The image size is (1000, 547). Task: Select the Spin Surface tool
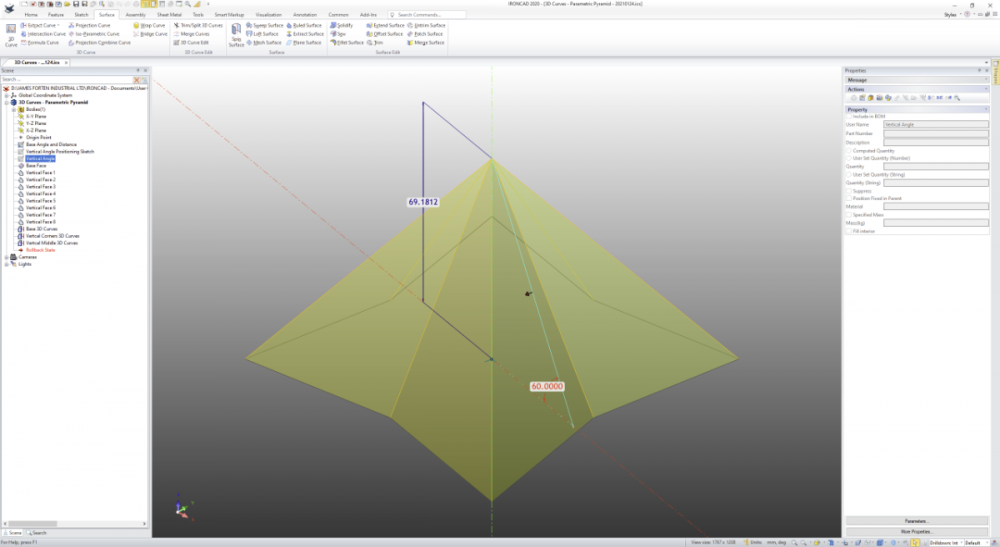click(236, 35)
